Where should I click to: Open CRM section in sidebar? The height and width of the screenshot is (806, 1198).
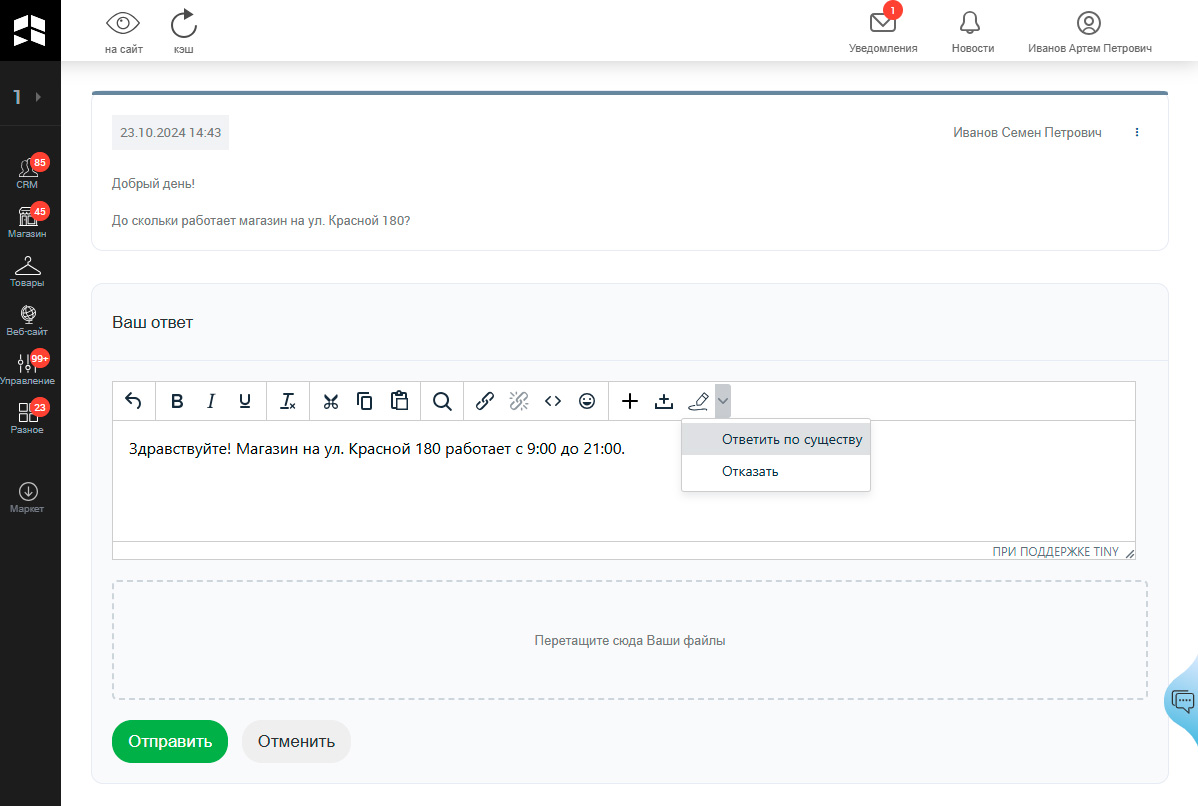pos(28,173)
